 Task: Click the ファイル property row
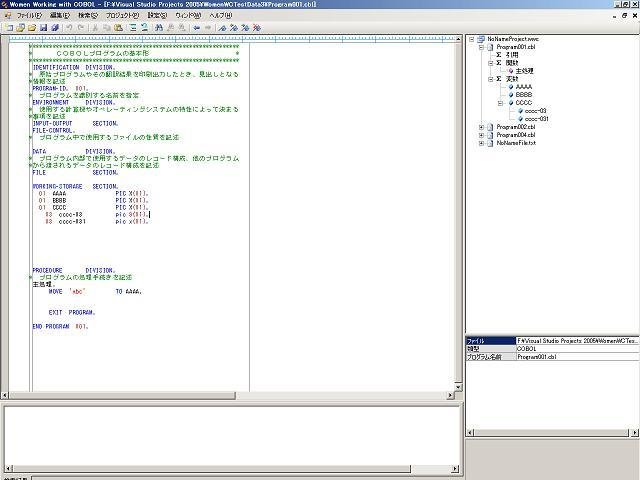pyautogui.click(x=552, y=341)
